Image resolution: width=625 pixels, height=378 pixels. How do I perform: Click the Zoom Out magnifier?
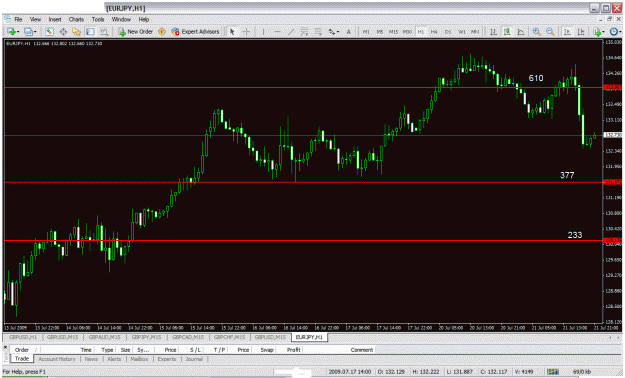[550, 32]
